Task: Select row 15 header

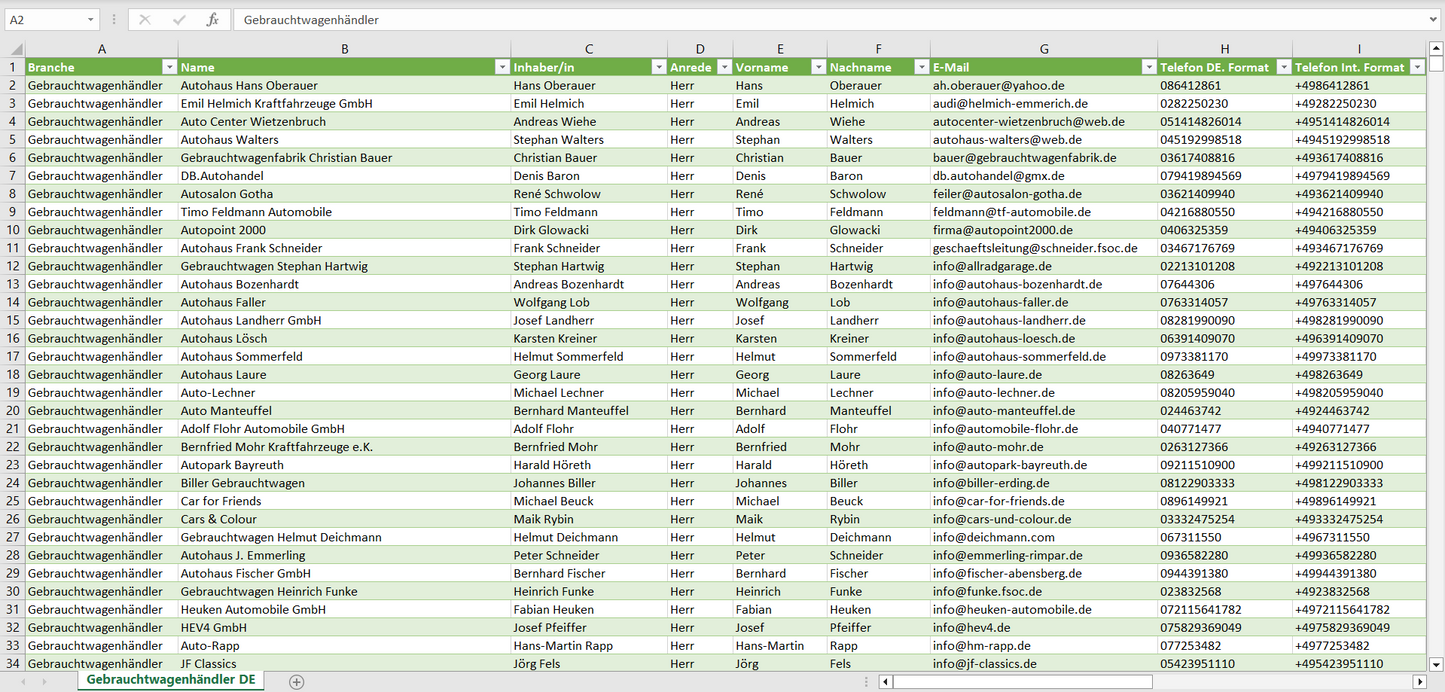Action: coord(13,320)
